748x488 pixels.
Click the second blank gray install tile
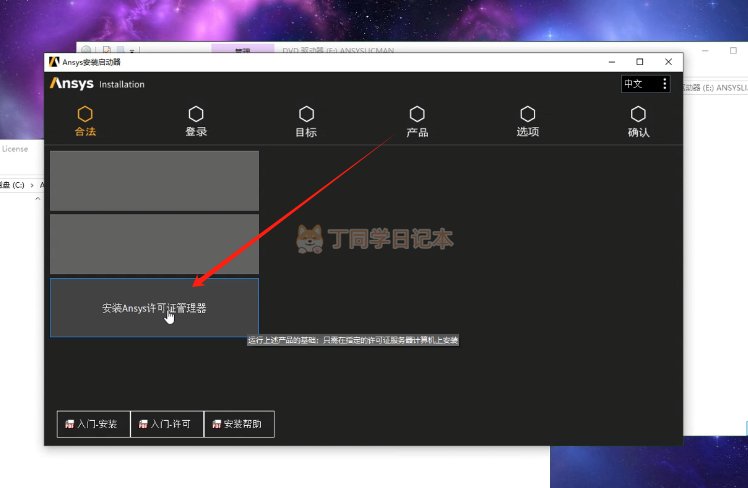[x=155, y=244]
